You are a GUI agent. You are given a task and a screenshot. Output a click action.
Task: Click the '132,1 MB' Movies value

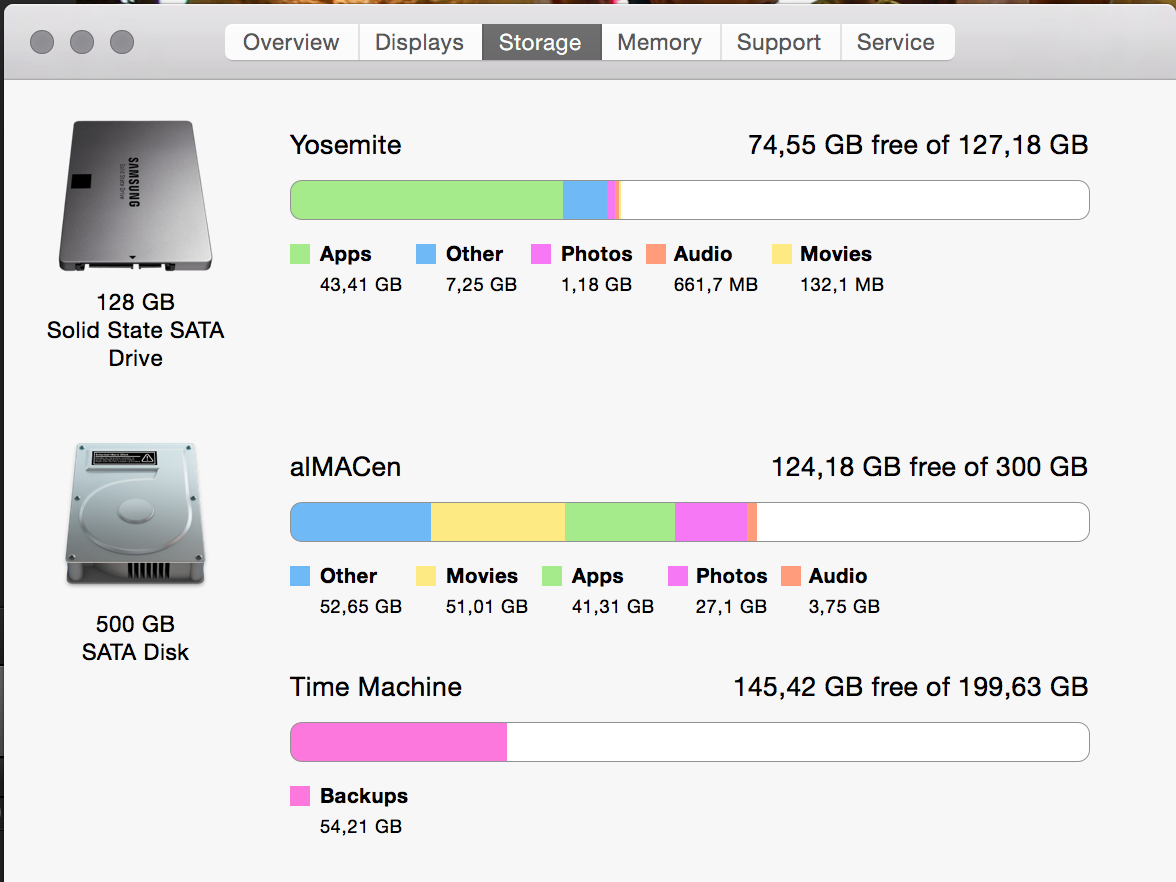[842, 285]
